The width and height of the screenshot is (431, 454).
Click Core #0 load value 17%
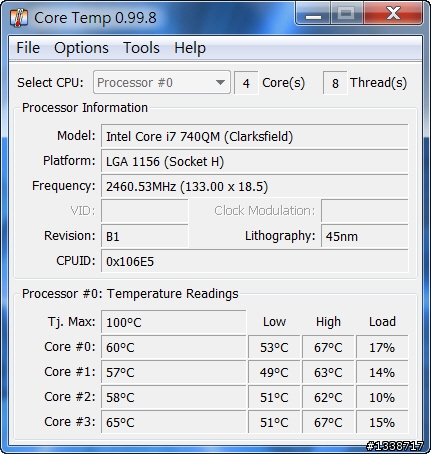pyautogui.click(x=382, y=347)
